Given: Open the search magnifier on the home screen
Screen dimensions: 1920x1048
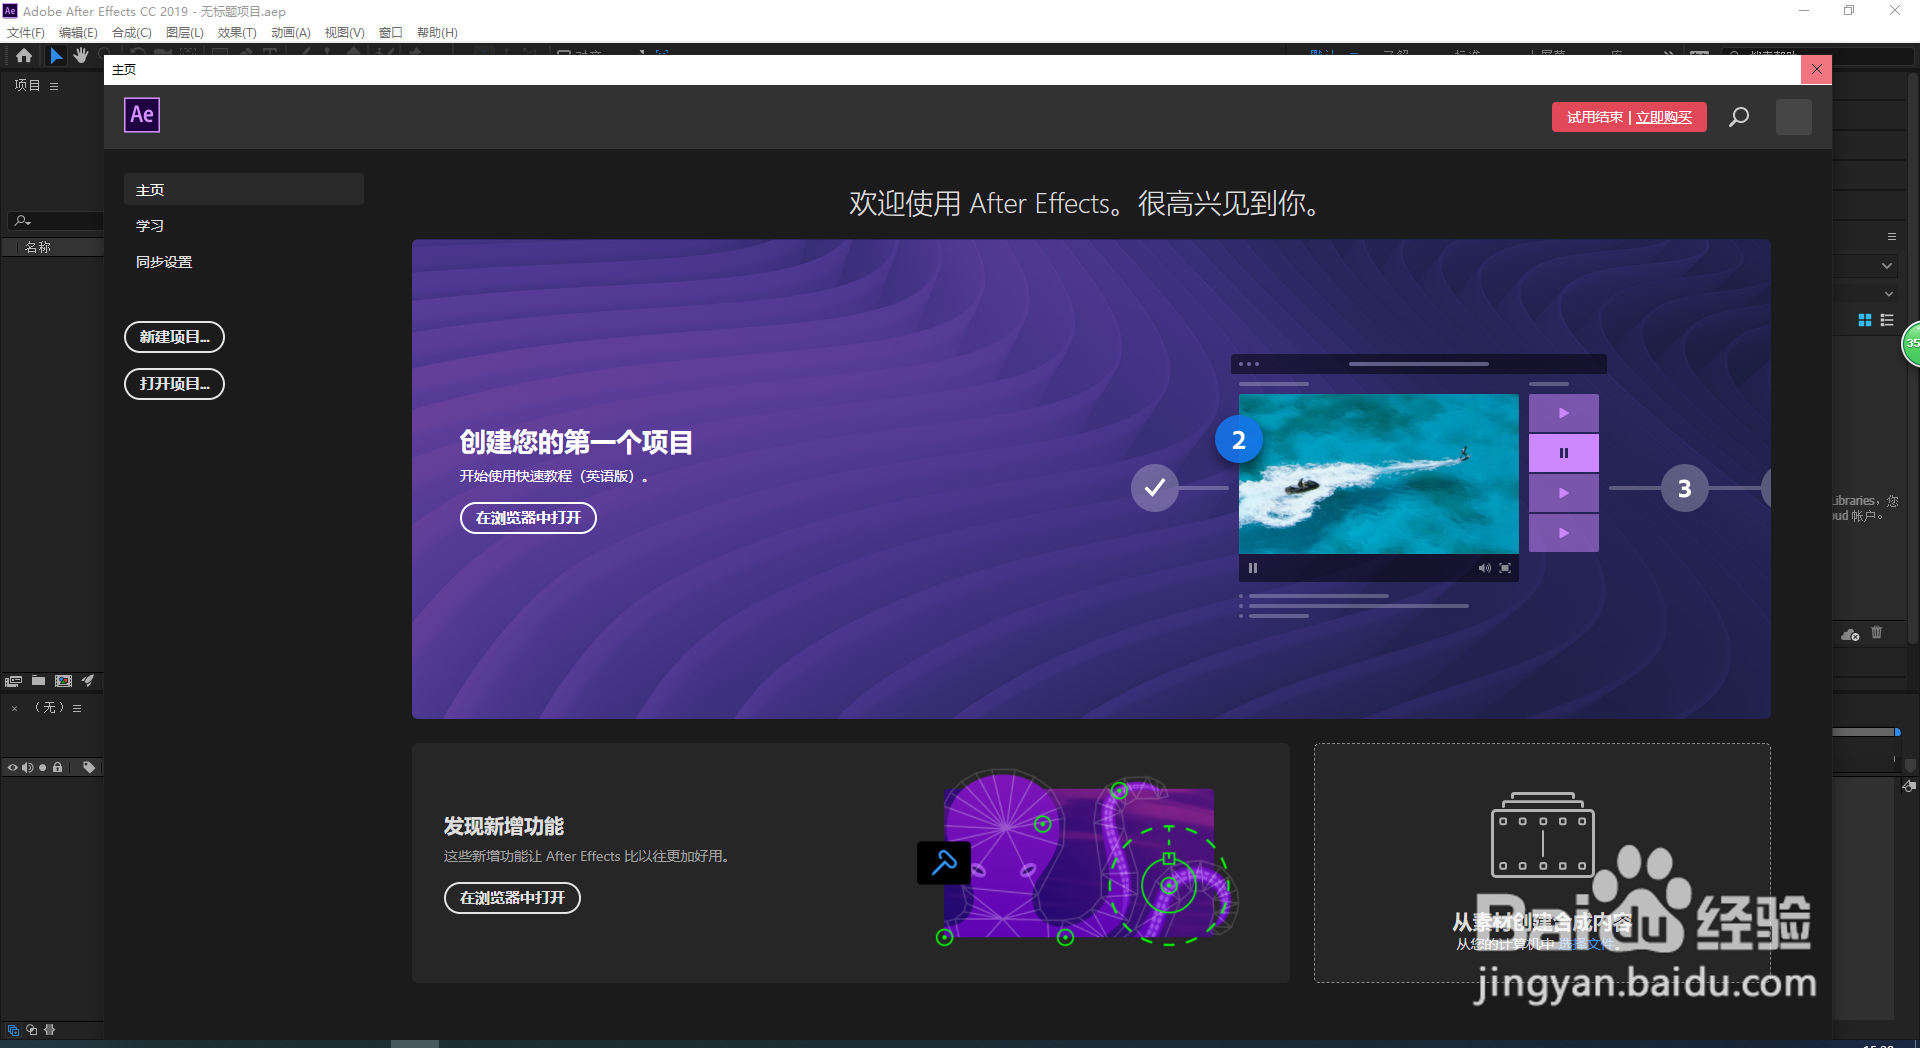Looking at the screenshot, I should [x=1739, y=117].
